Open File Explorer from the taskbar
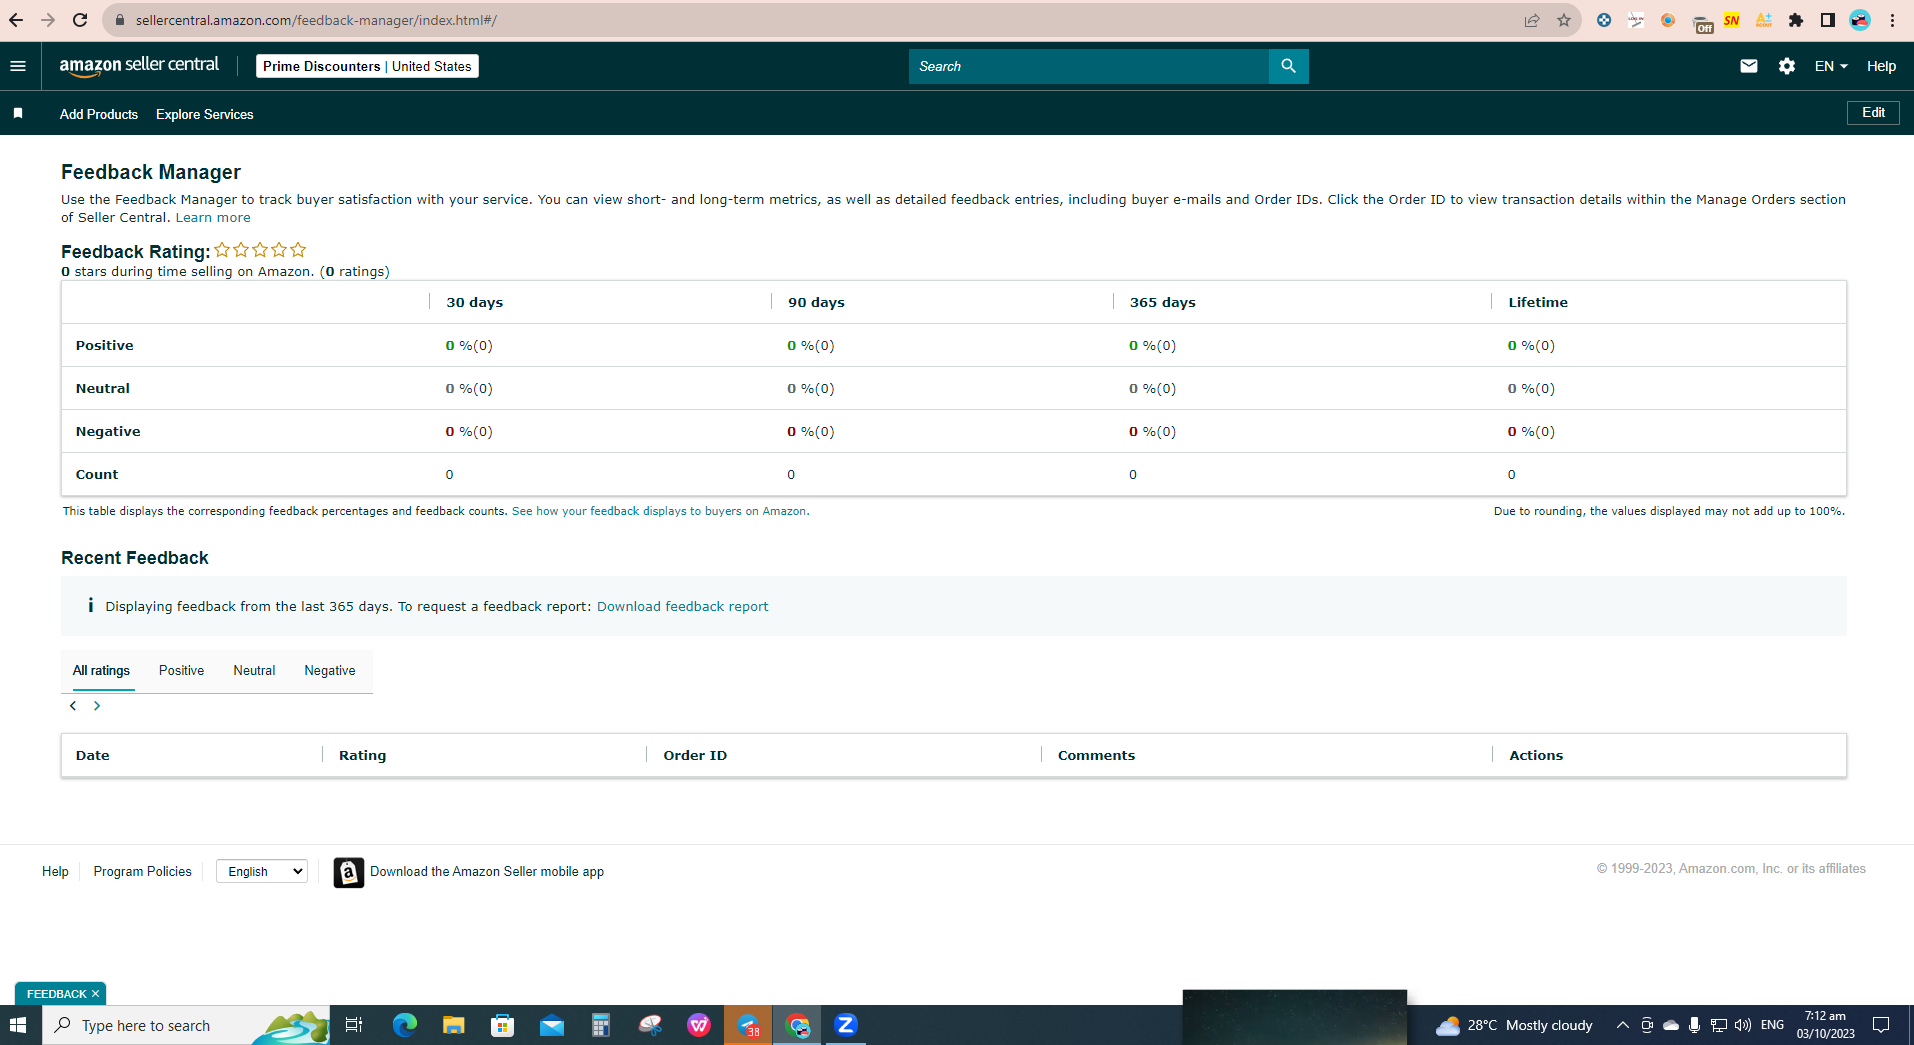 point(454,1025)
